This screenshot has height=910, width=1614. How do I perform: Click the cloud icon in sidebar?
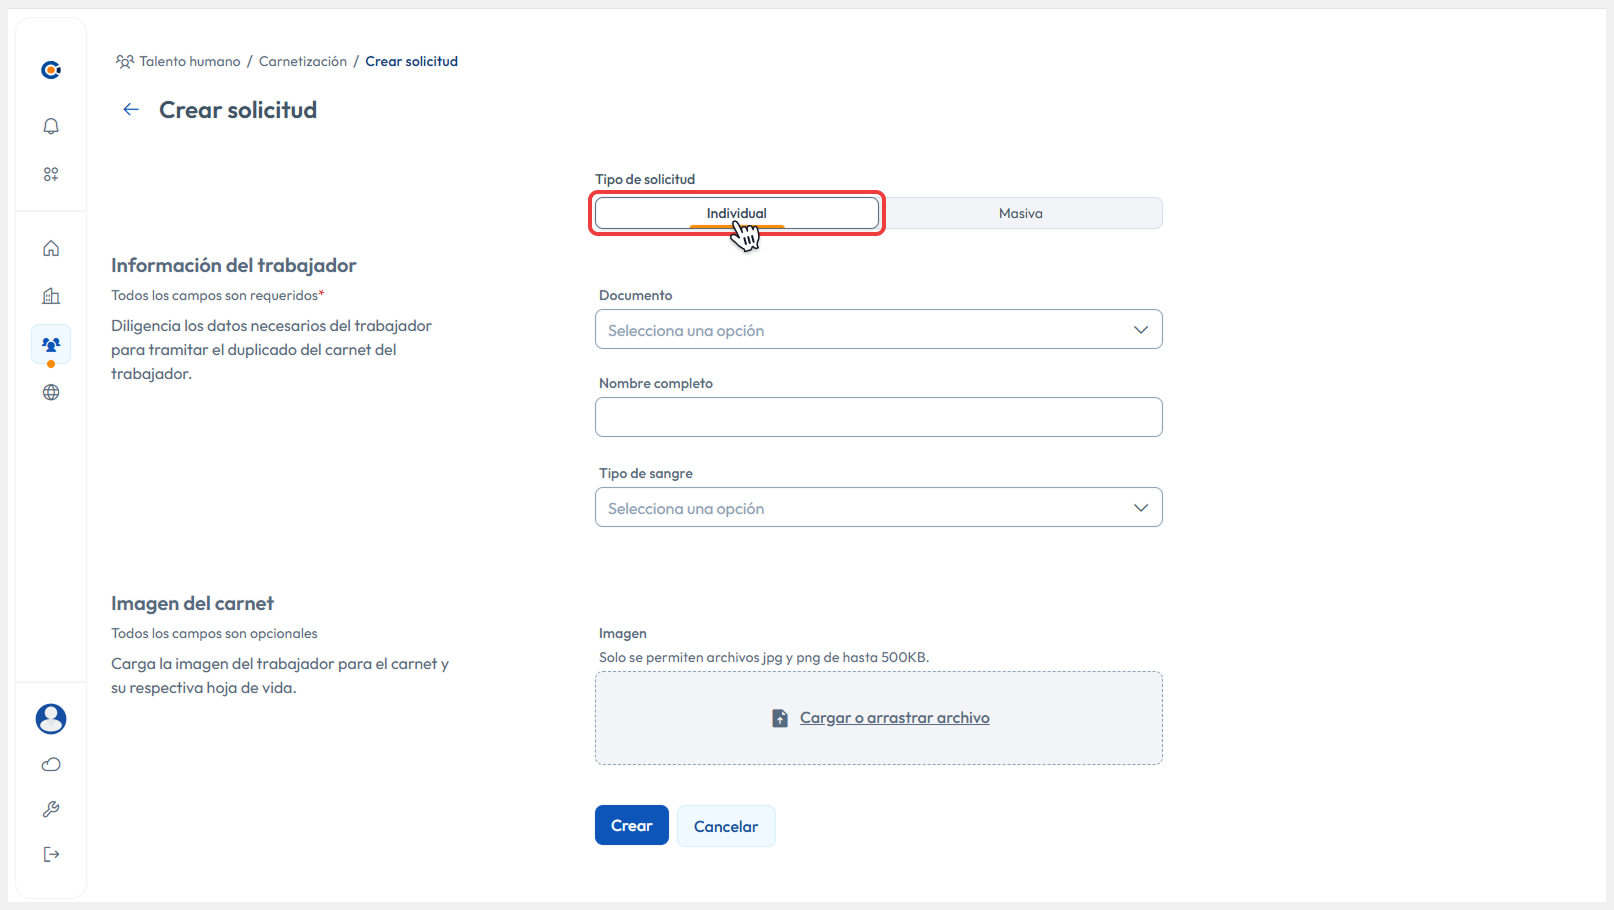(x=51, y=765)
